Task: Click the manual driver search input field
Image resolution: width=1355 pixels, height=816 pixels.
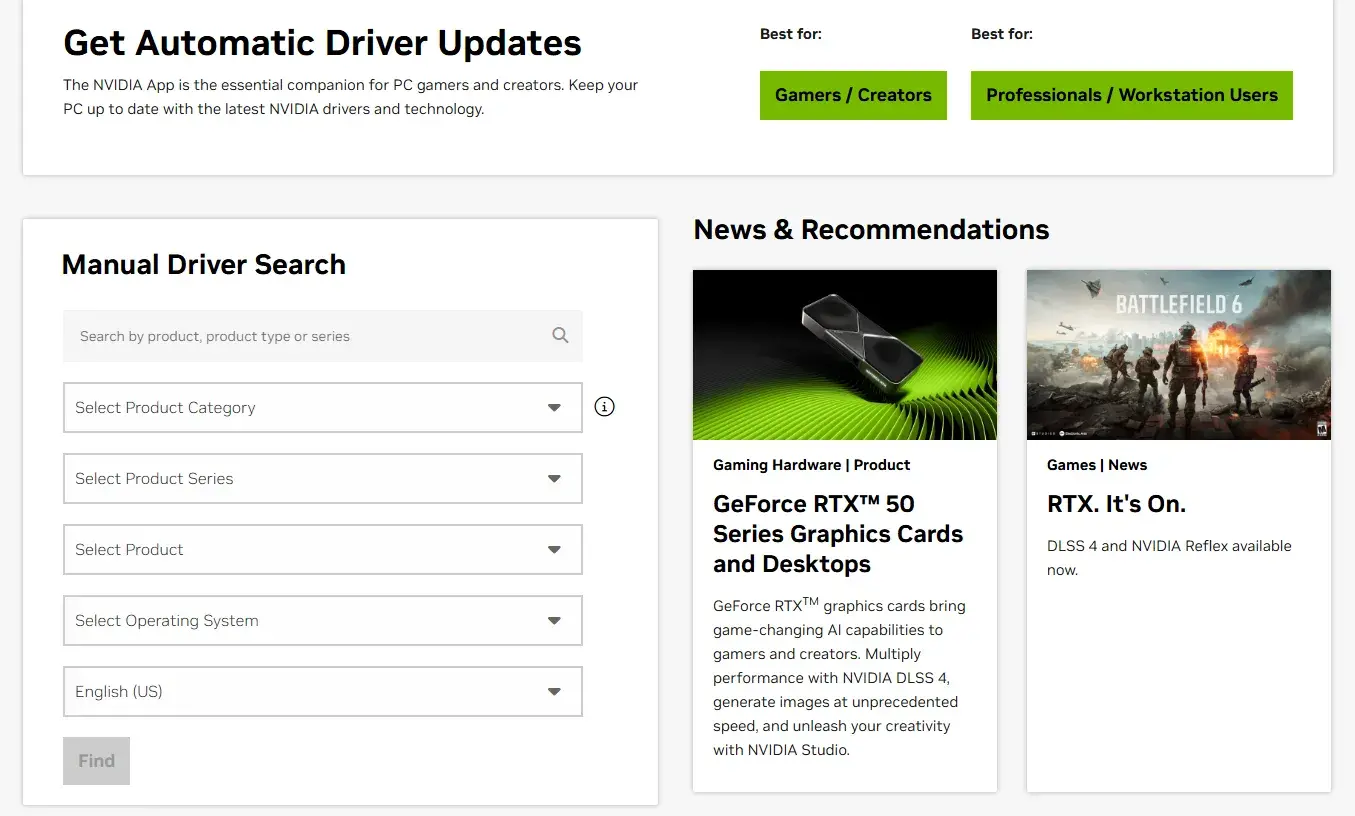Action: [x=300, y=335]
